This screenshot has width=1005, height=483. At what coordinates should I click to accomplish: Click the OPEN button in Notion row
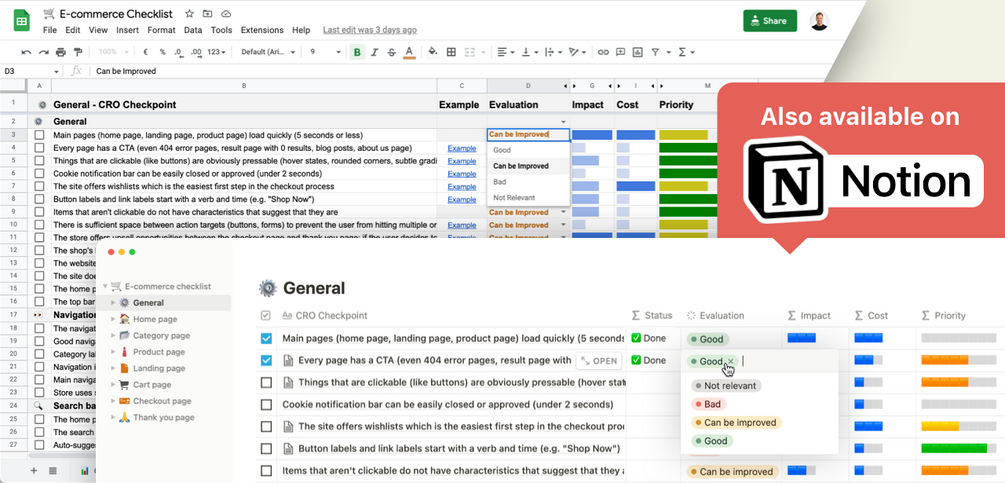pyautogui.click(x=599, y=361)
